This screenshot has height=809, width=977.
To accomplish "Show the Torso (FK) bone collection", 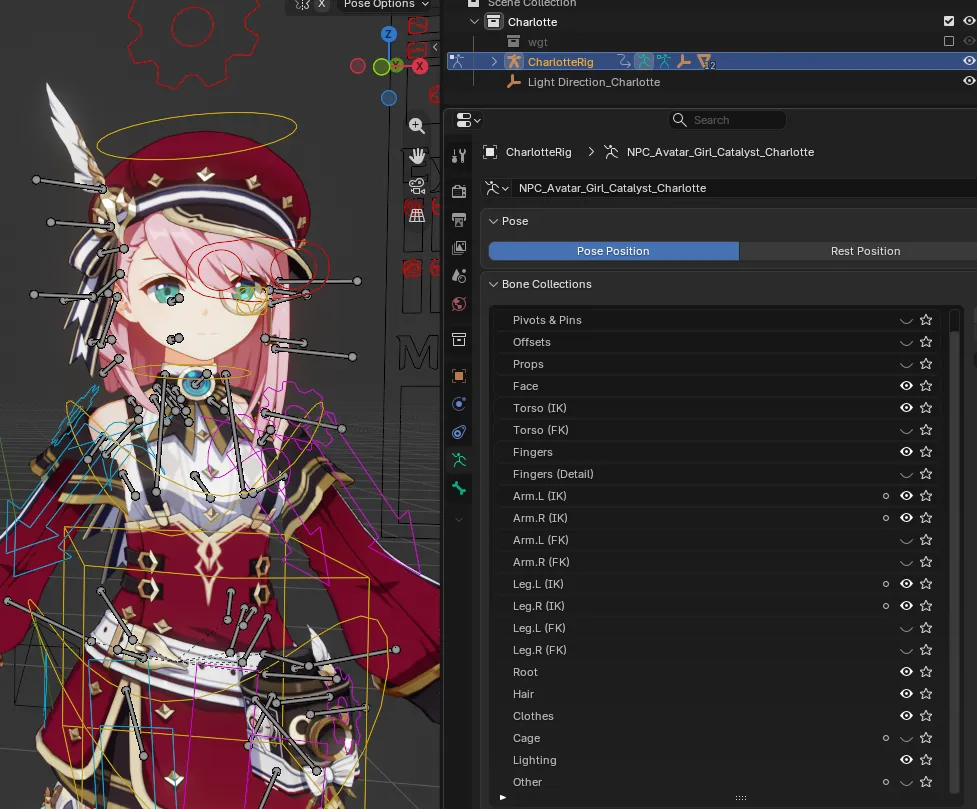I will 906,430.
